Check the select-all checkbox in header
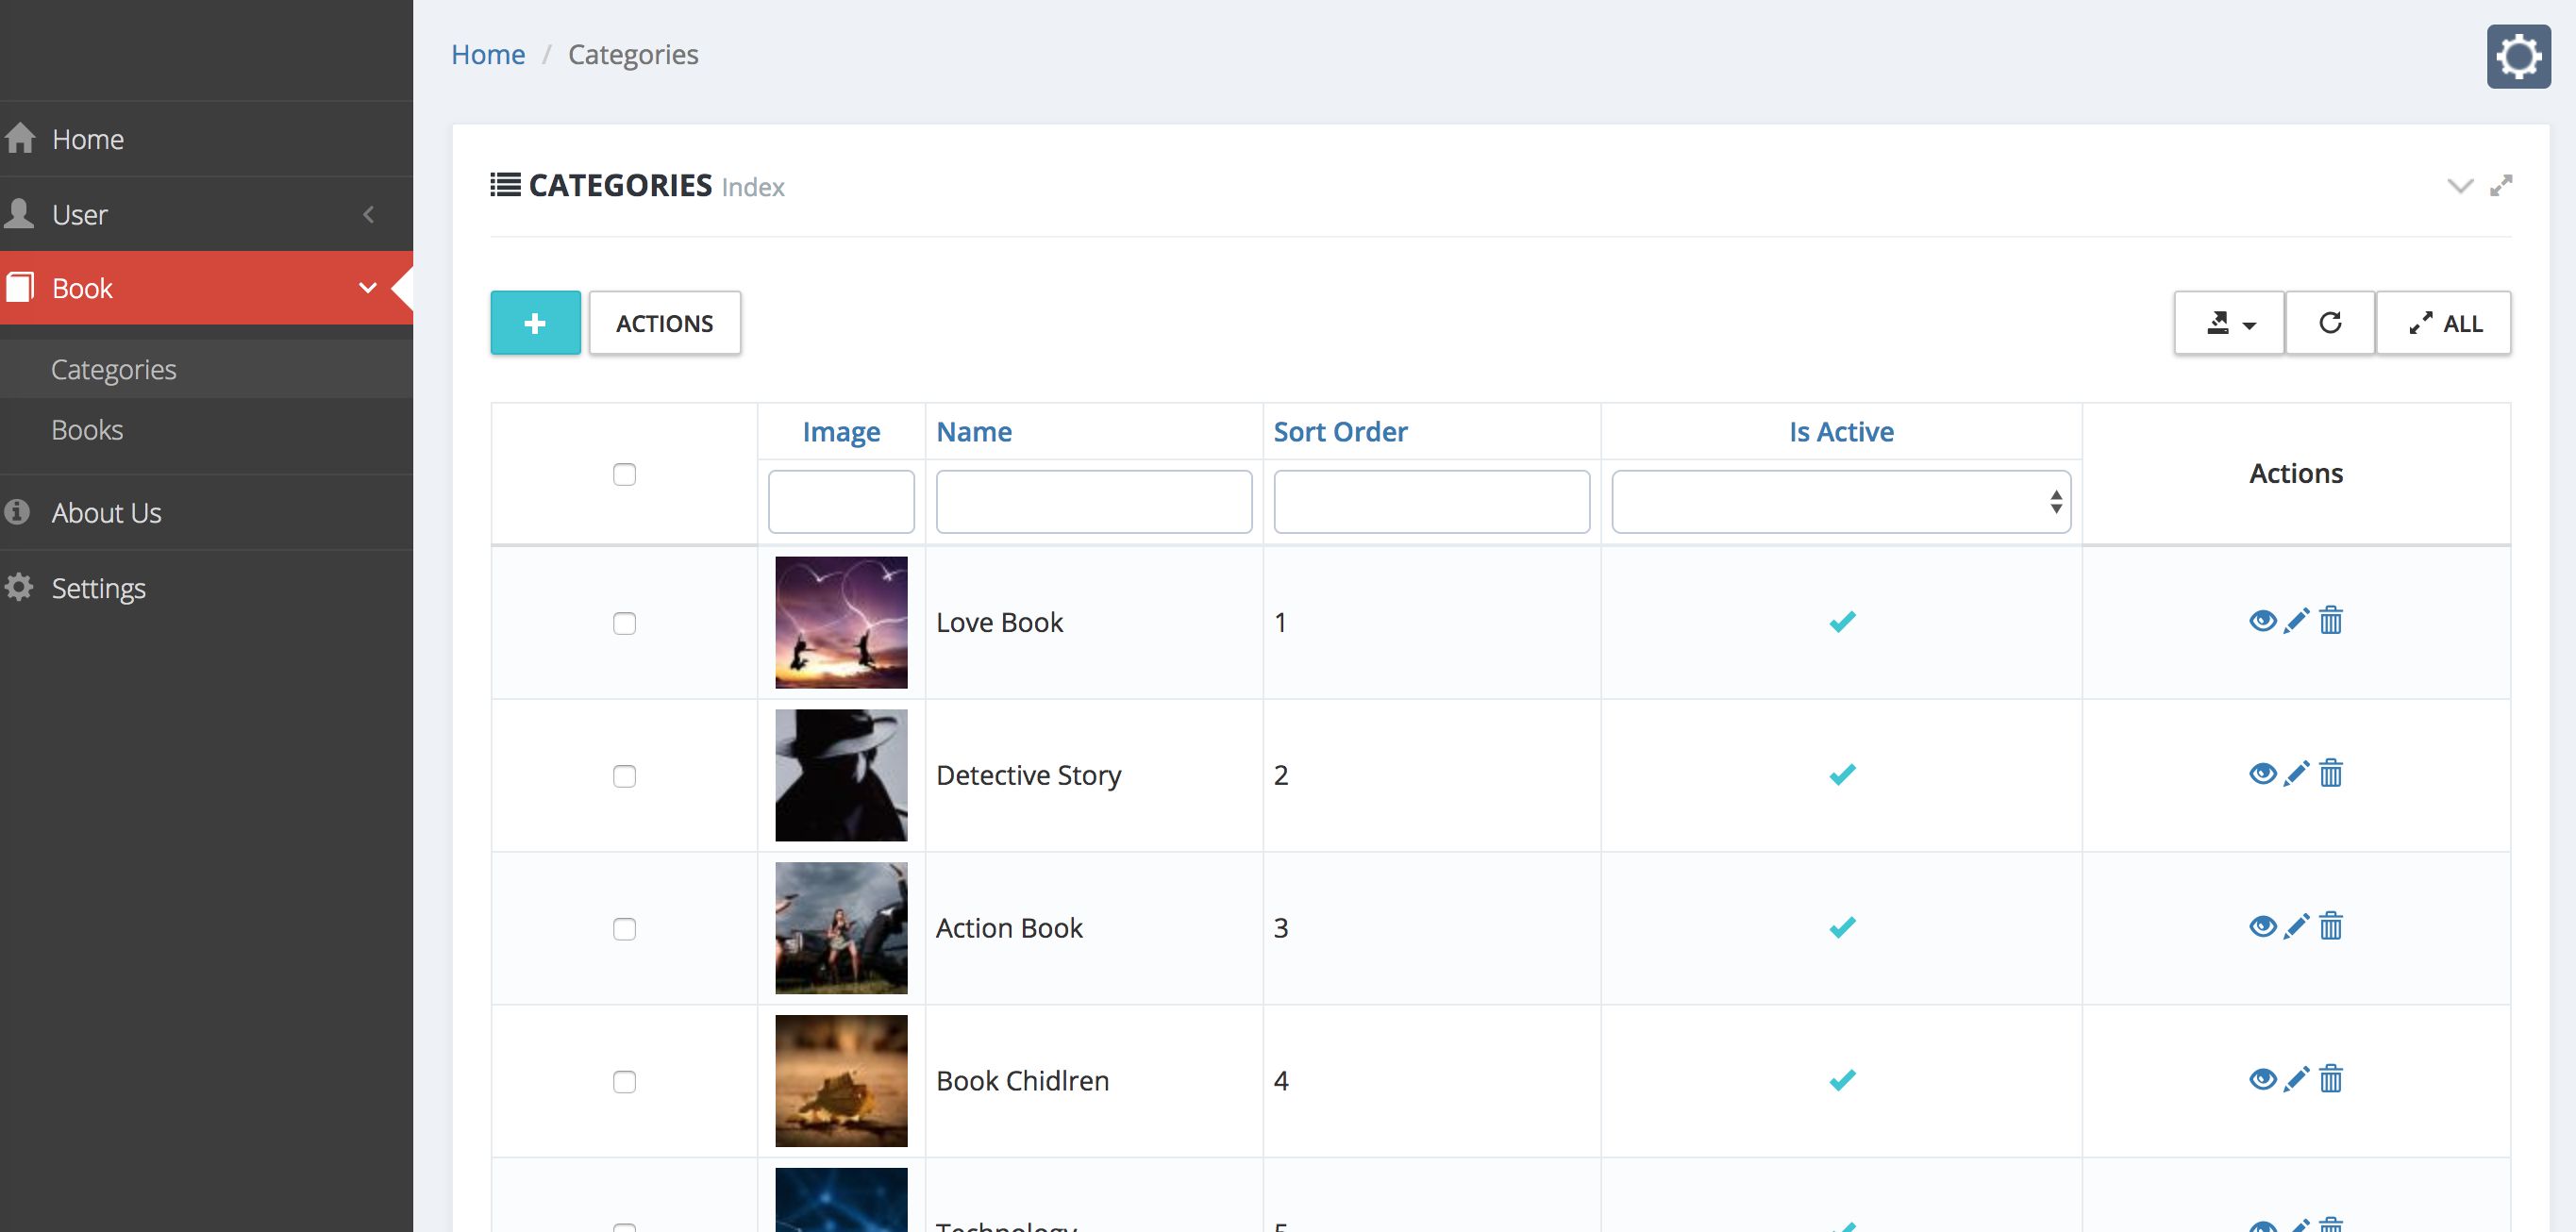The width and height of the screenshot is (2576, 1232). [624, 474]
